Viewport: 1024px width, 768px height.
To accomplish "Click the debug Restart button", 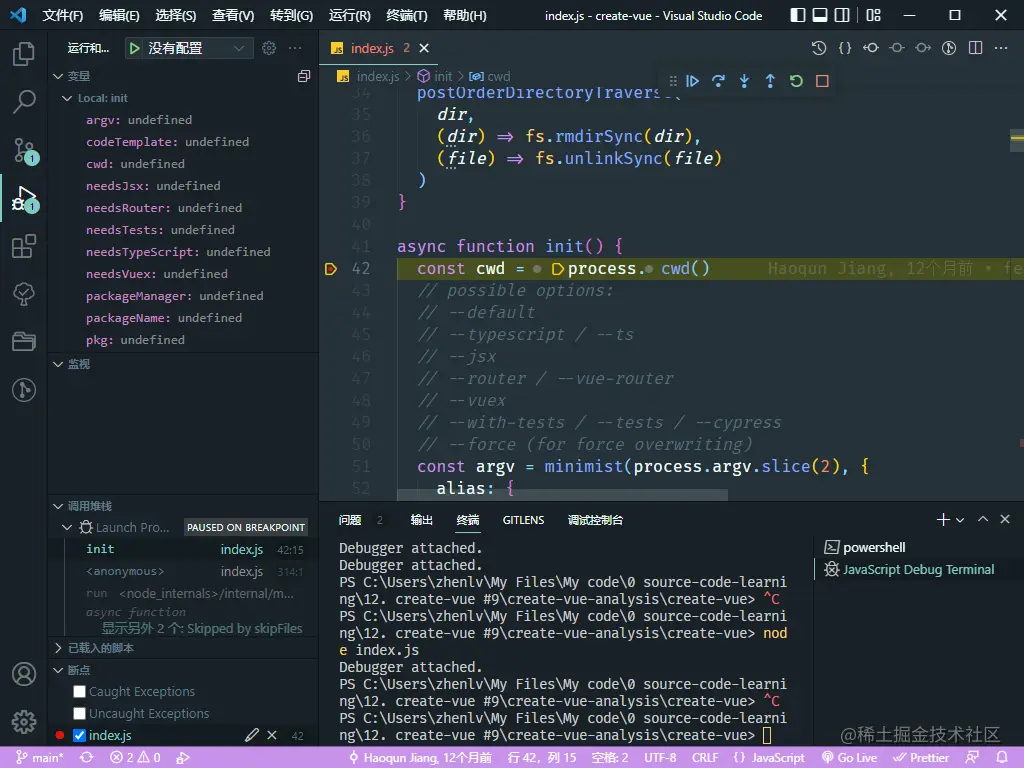I will pyautogui.click(x=796, y=81).
